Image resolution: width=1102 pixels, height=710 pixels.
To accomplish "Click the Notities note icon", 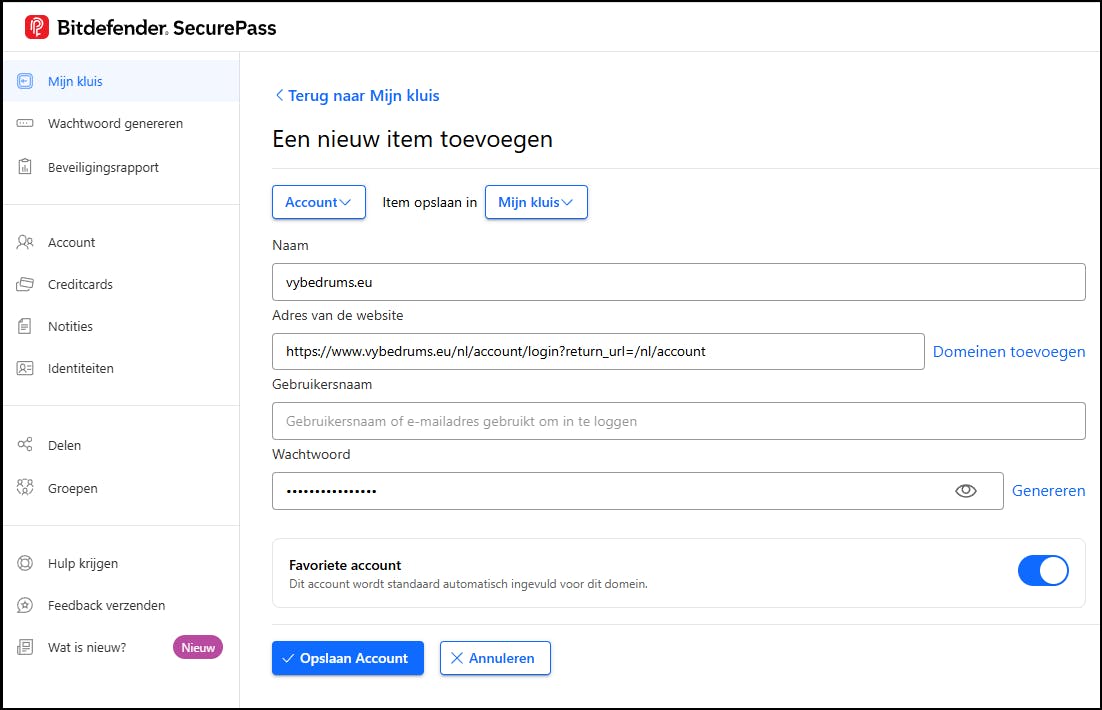I will point(25,326).
